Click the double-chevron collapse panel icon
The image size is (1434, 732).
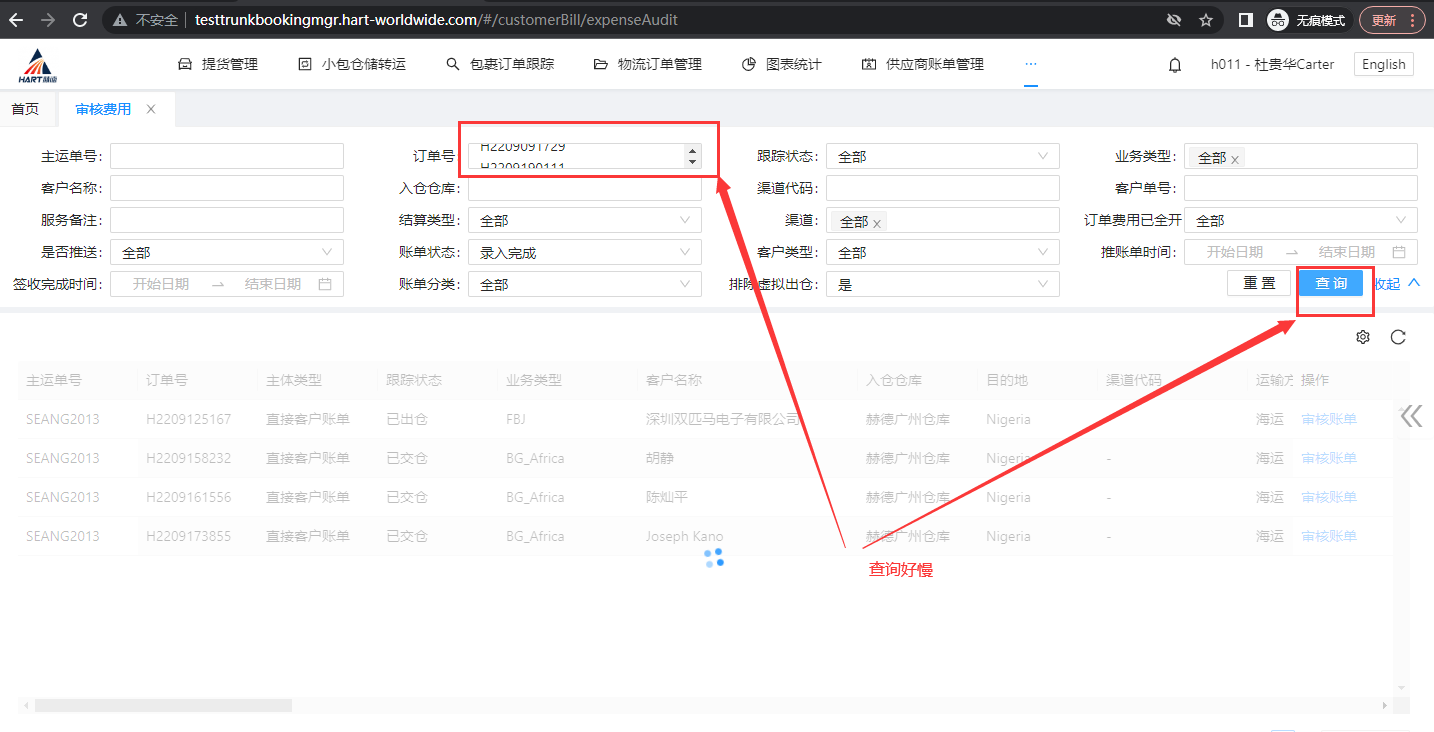[1411, 416]
